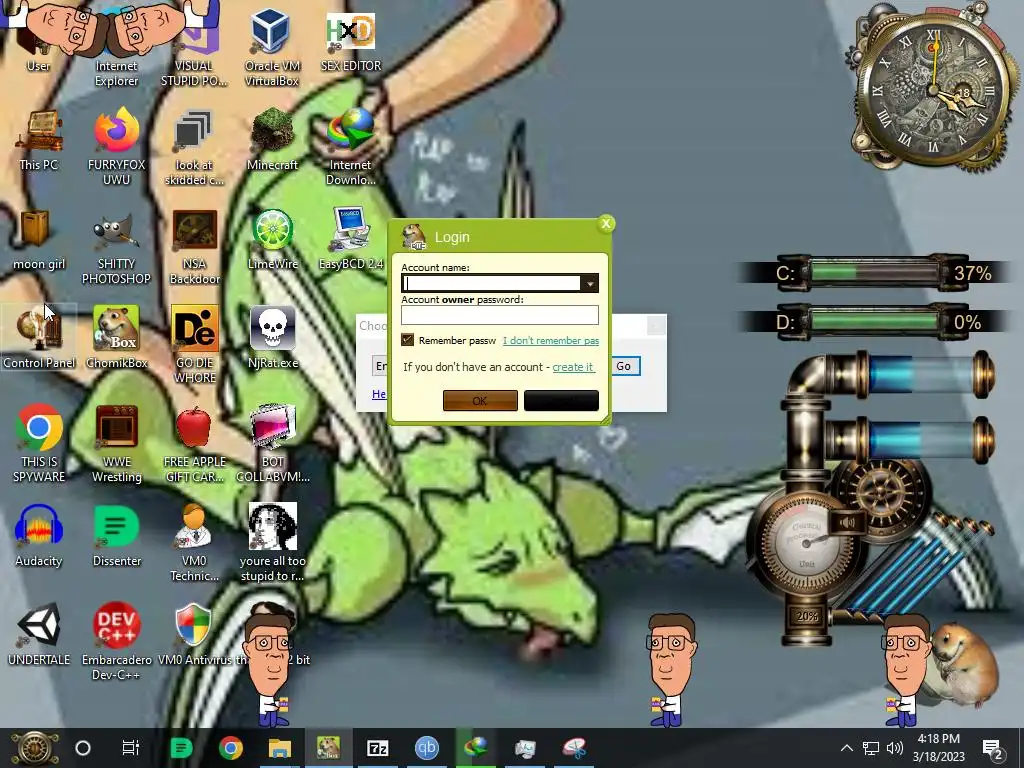The height and width of the screenshot is (768, 1024).
Task: Switch to ChomikBox taskbar button
Action: [328, 748]
